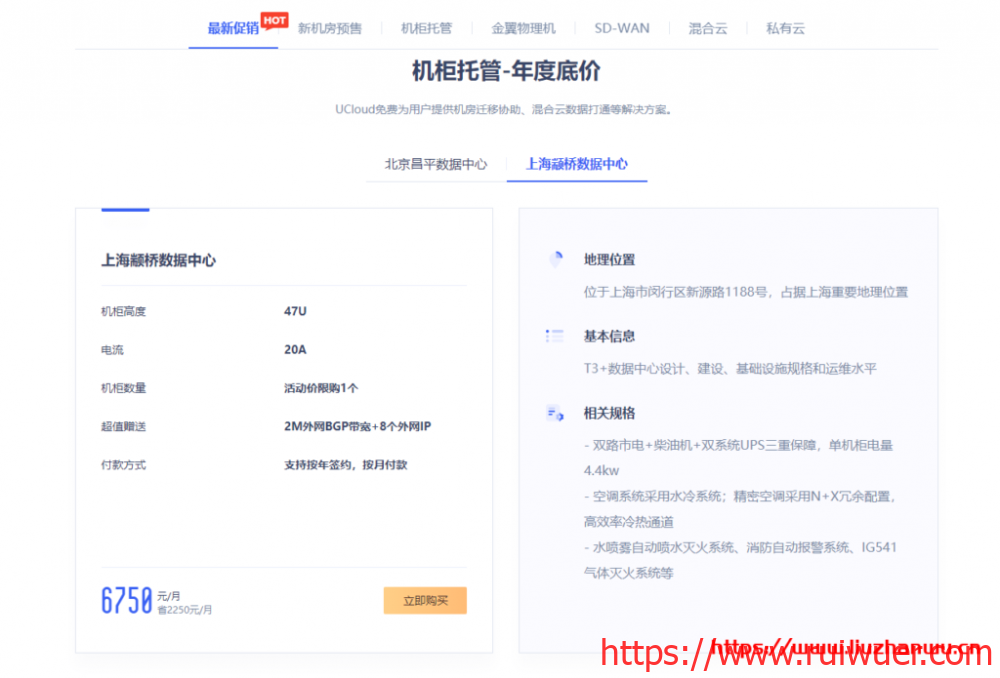Open the 最新促销 tab
Viewport: 1000px width, 678px height.
click(x=232, y=28)
